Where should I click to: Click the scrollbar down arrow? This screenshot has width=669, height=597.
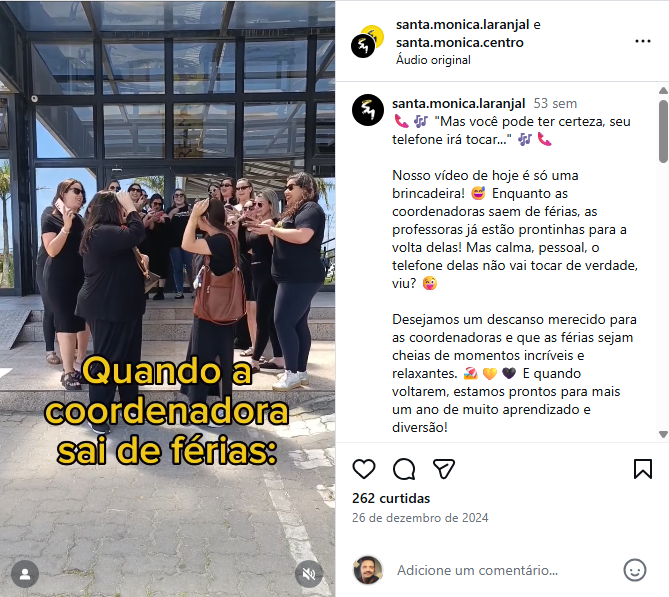pos(663,434)
